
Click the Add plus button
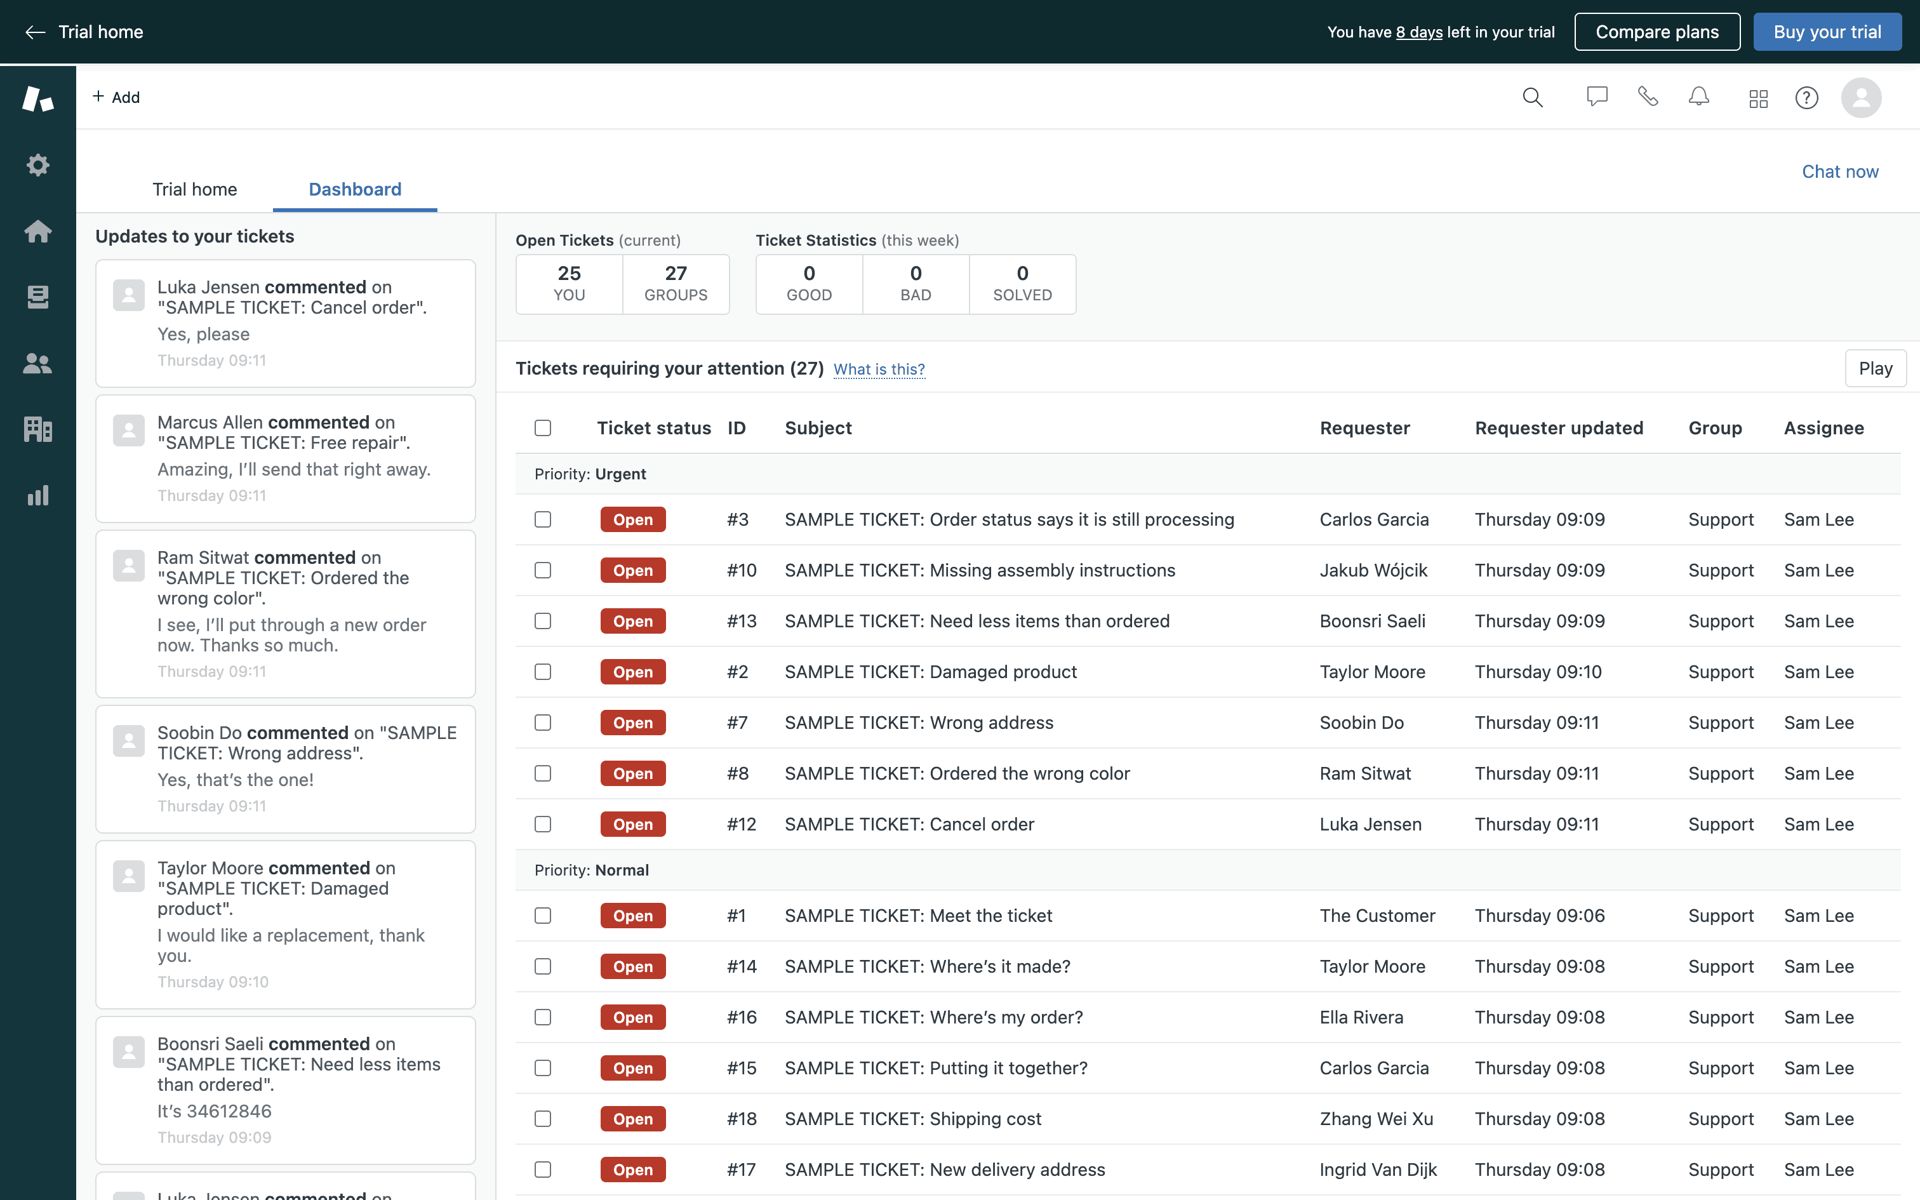coord(116,97)
